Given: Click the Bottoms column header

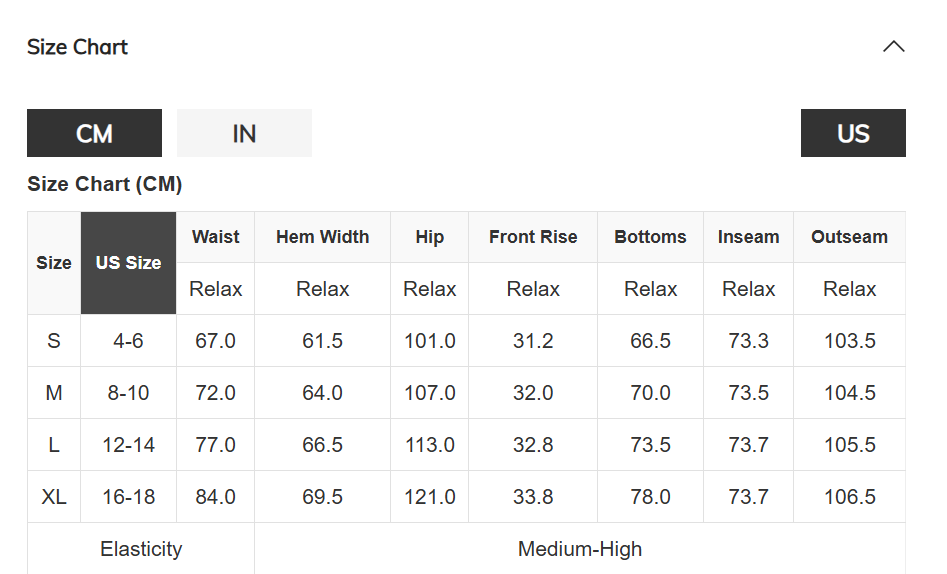Looking at the screenshot, I should pyautogui.click(x=650, y=237).
